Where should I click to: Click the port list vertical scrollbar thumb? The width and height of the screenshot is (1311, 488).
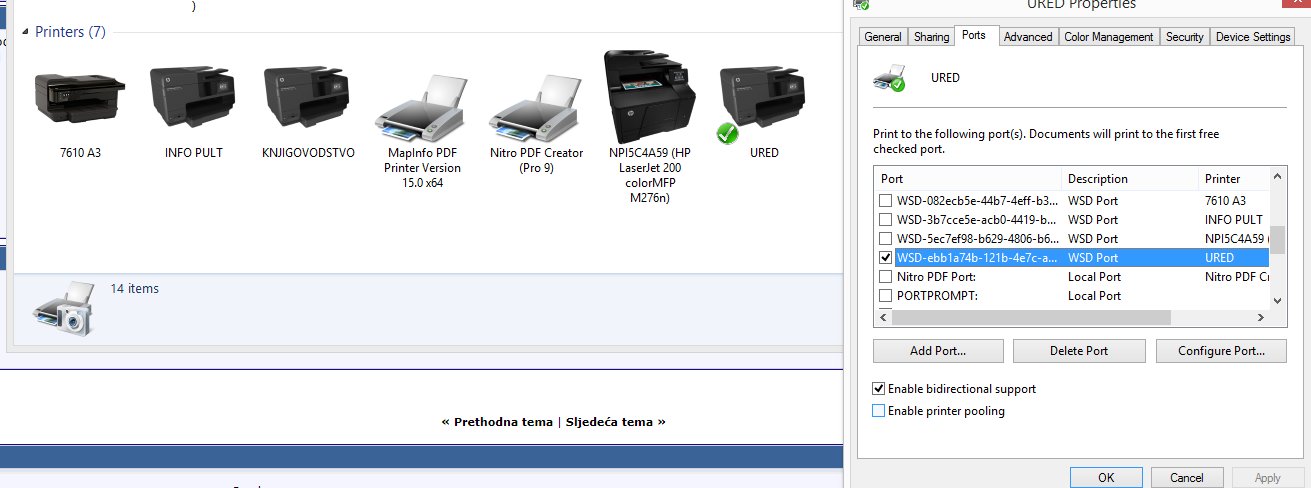click(x=1277, y=240)
